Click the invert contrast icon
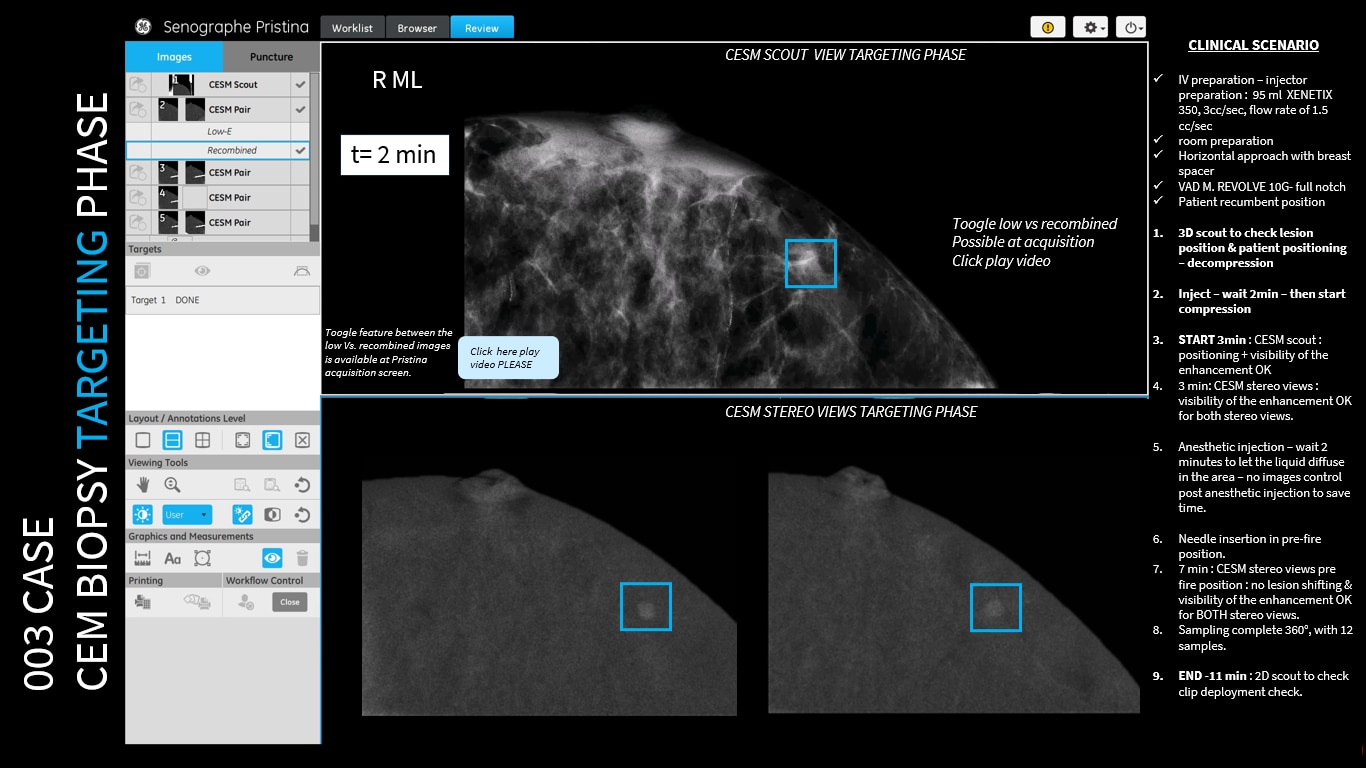 (x=272, y=515)
